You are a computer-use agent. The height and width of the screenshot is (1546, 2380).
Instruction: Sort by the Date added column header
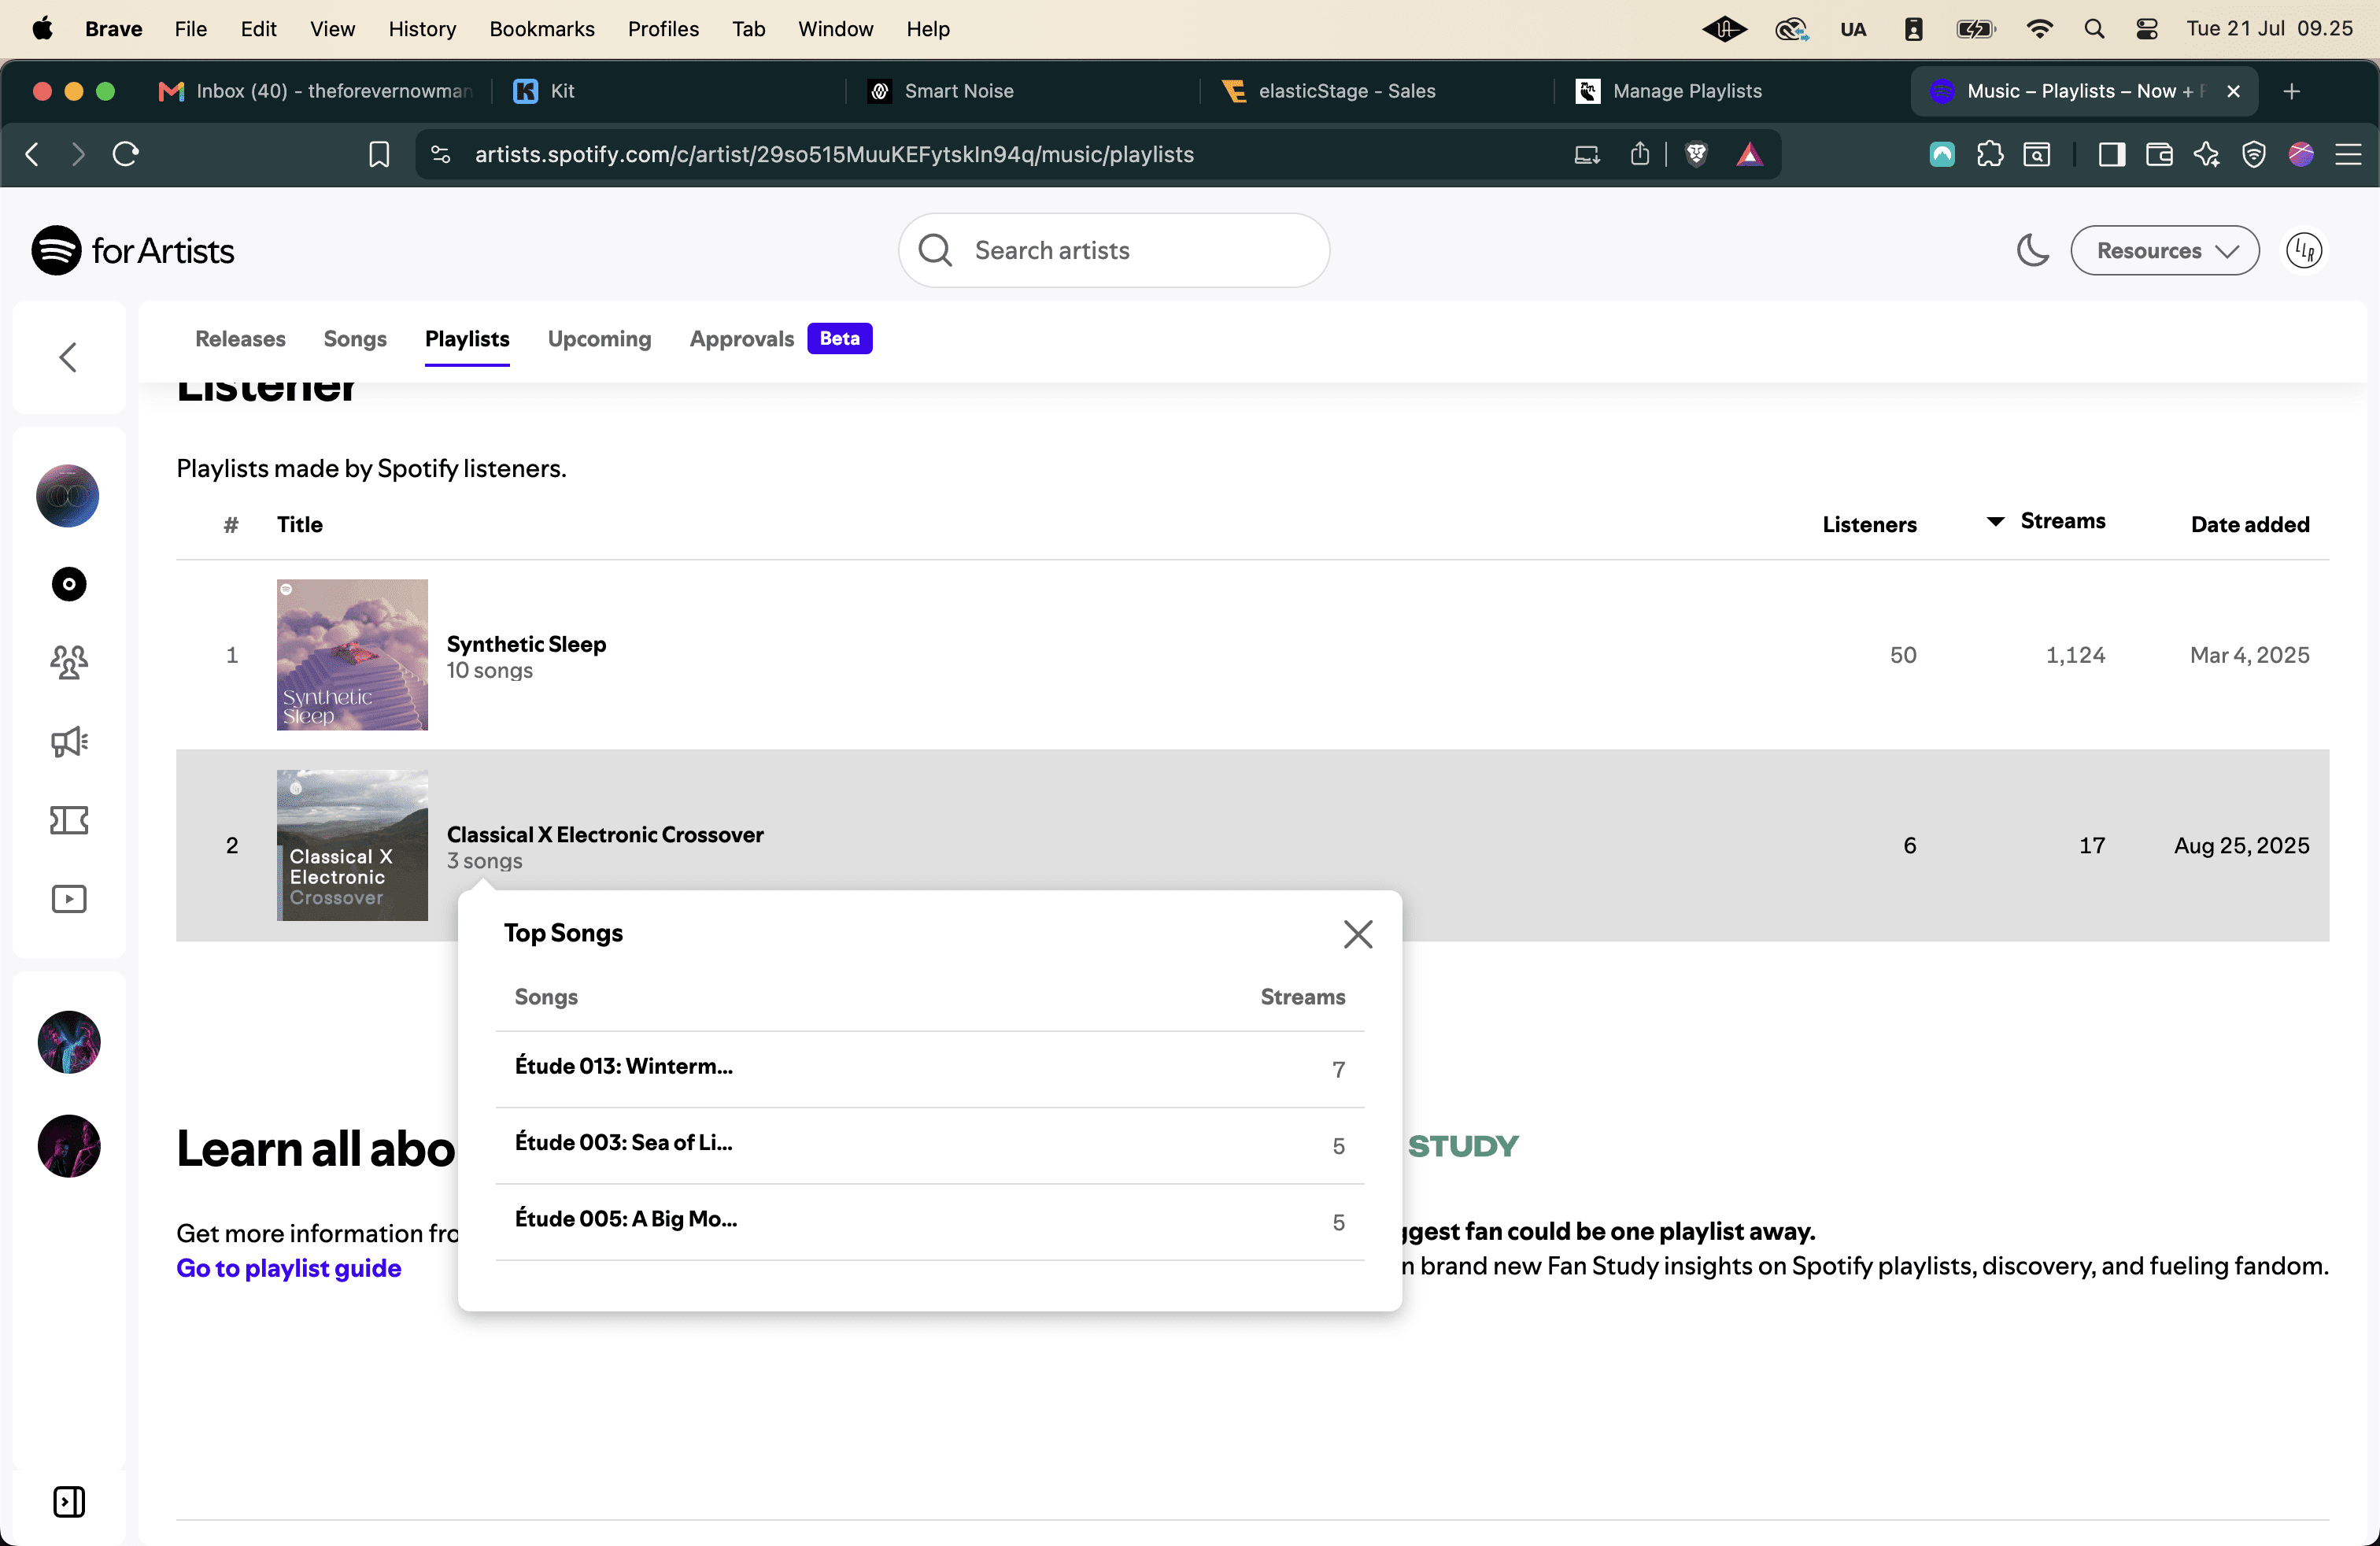pyautogui.click(x=2250, y=524)
